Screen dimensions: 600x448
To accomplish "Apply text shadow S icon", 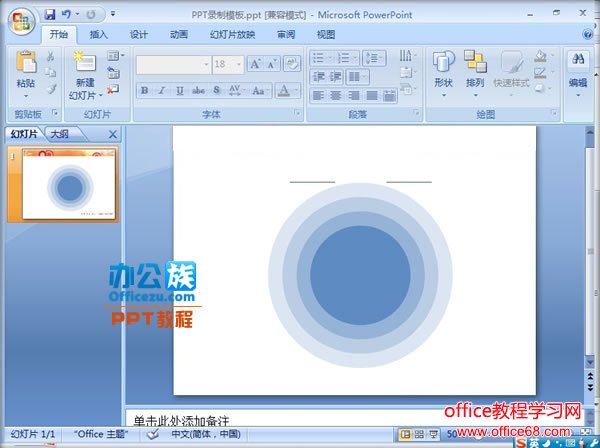I will 216,91.
